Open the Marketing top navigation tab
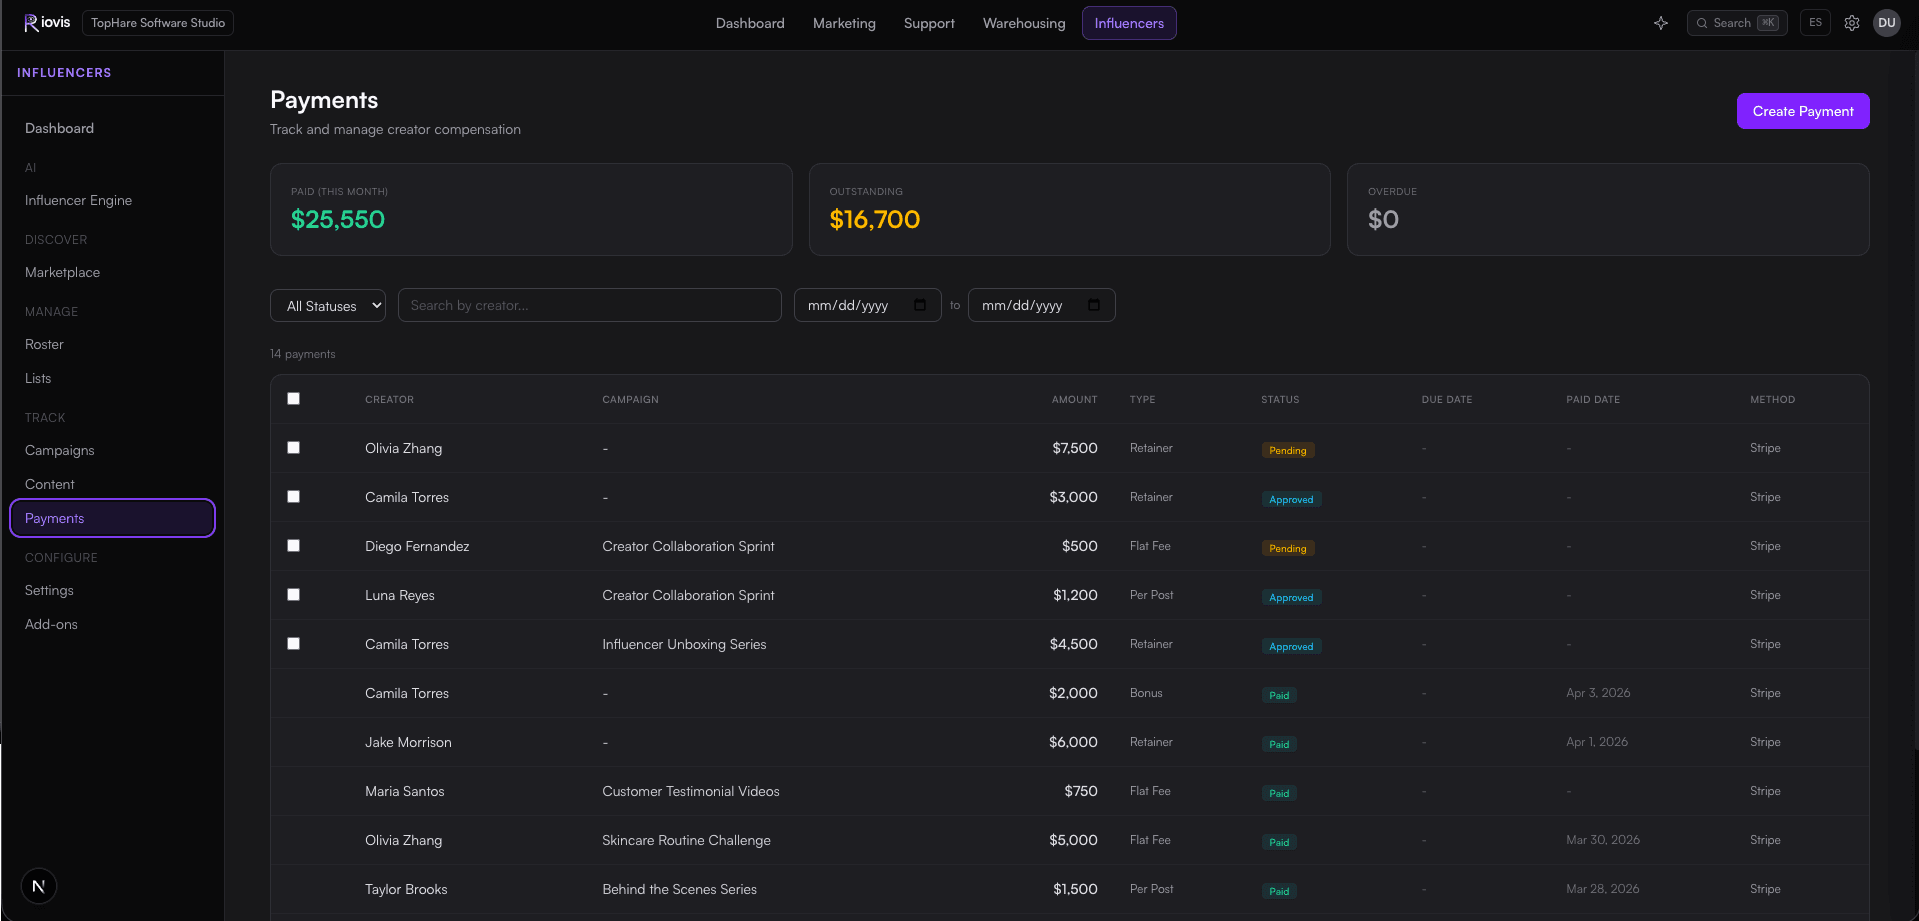1919x921 pixels. coord(844,23)
